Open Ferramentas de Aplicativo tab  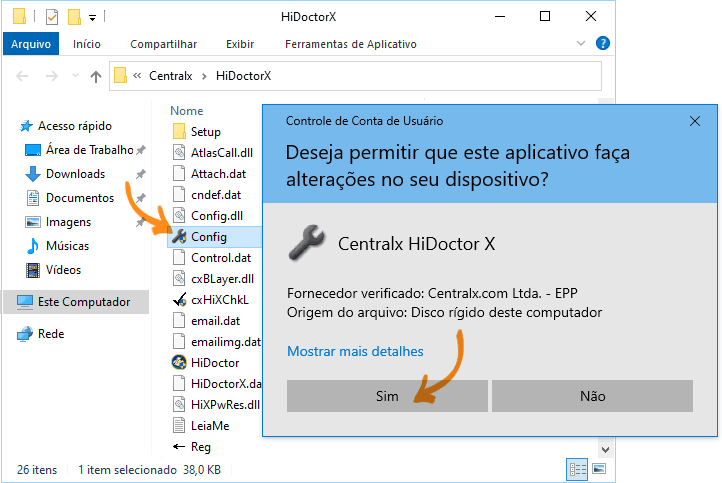tap(350, 44)
